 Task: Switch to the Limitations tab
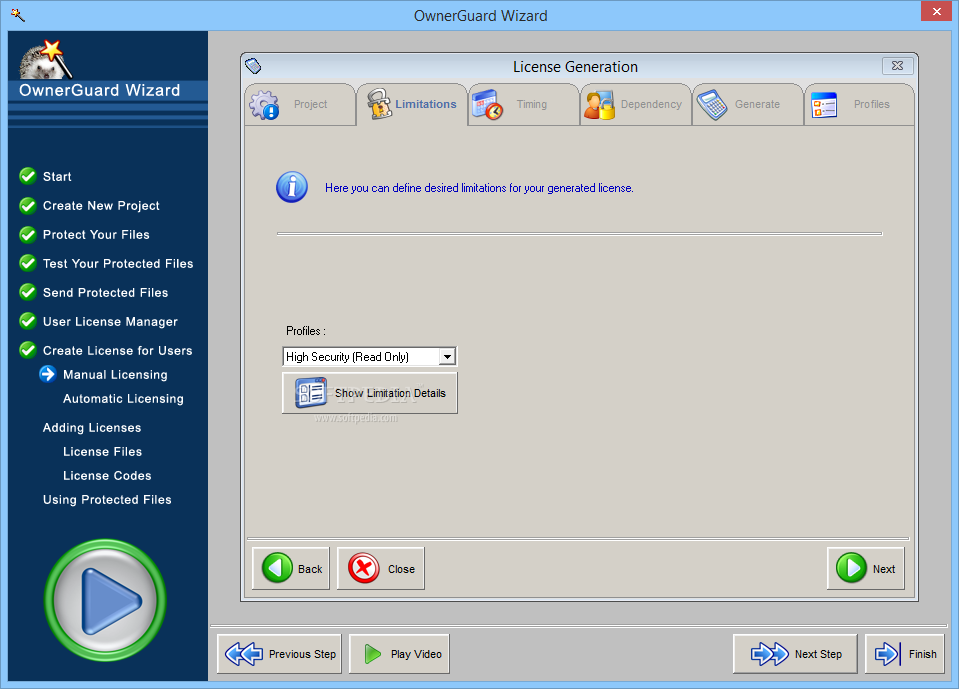coord(412,105)
